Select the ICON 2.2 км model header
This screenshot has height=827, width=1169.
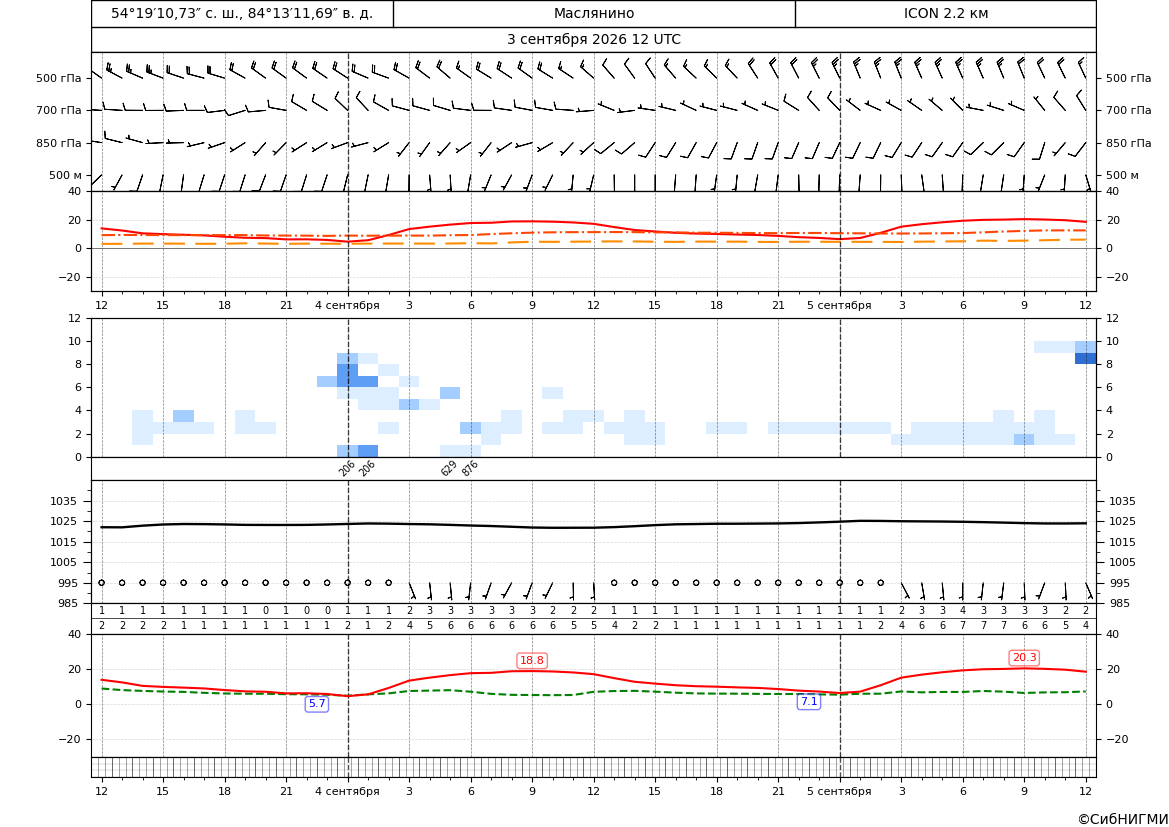945,13
